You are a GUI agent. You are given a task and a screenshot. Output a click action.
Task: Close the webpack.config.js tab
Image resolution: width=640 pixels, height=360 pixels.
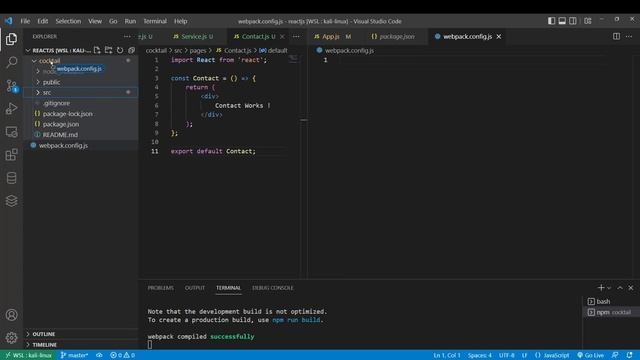(499, 36)
